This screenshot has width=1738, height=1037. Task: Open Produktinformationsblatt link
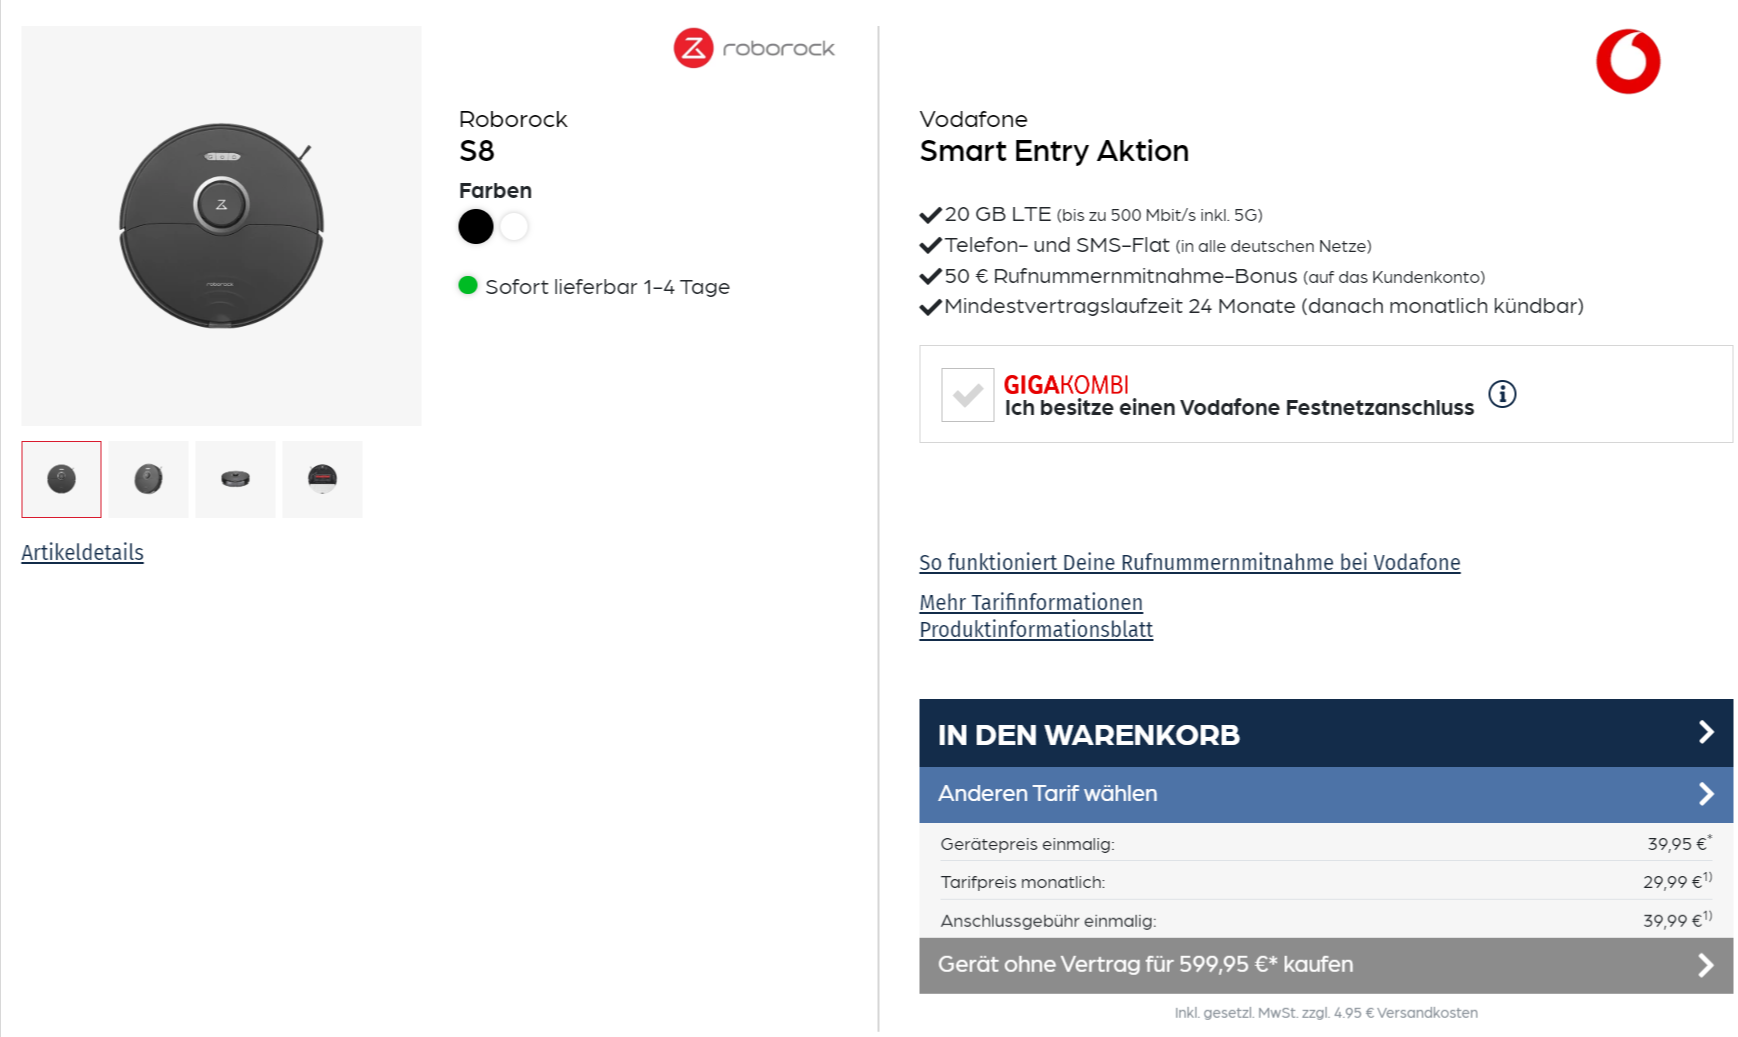1035,629
